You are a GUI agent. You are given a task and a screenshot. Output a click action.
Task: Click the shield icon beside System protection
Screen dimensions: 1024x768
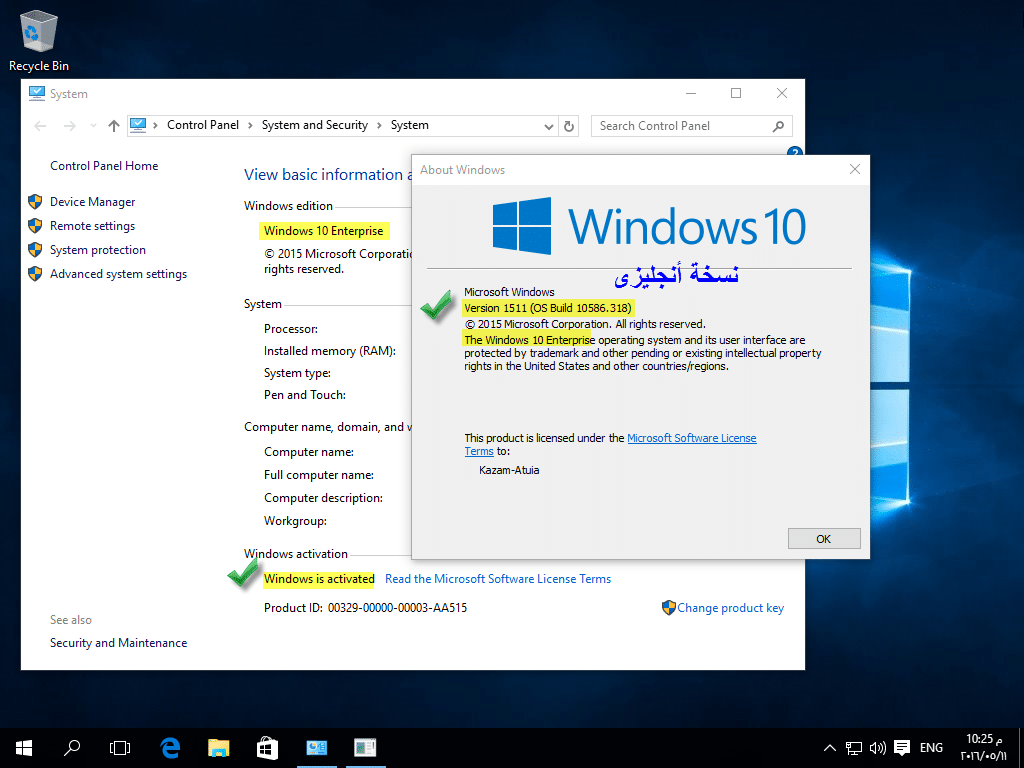point(35,250)
